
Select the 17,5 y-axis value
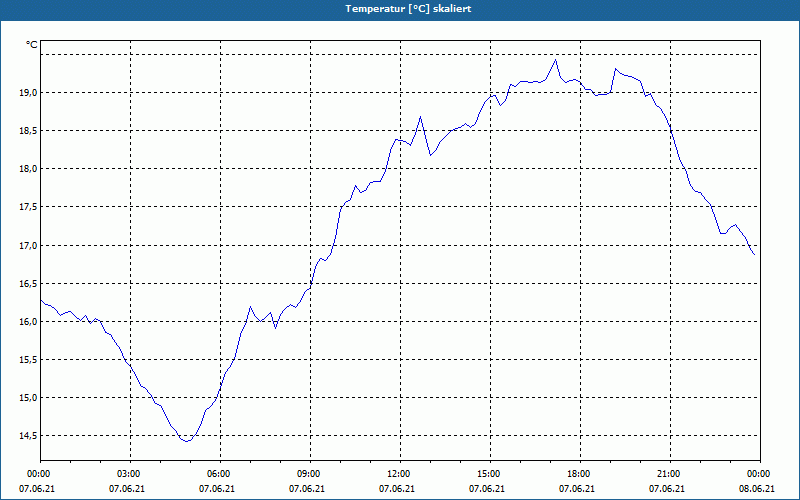29,207
